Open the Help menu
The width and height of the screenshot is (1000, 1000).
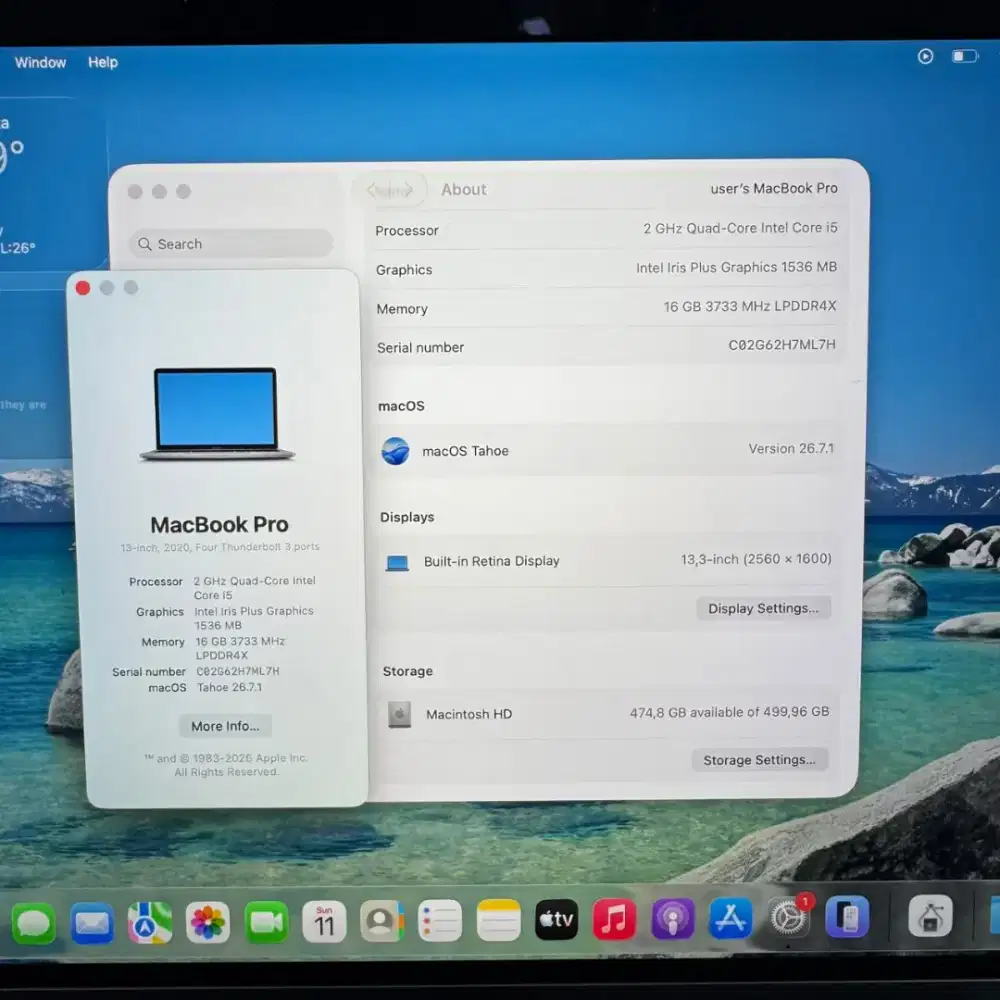103,62
